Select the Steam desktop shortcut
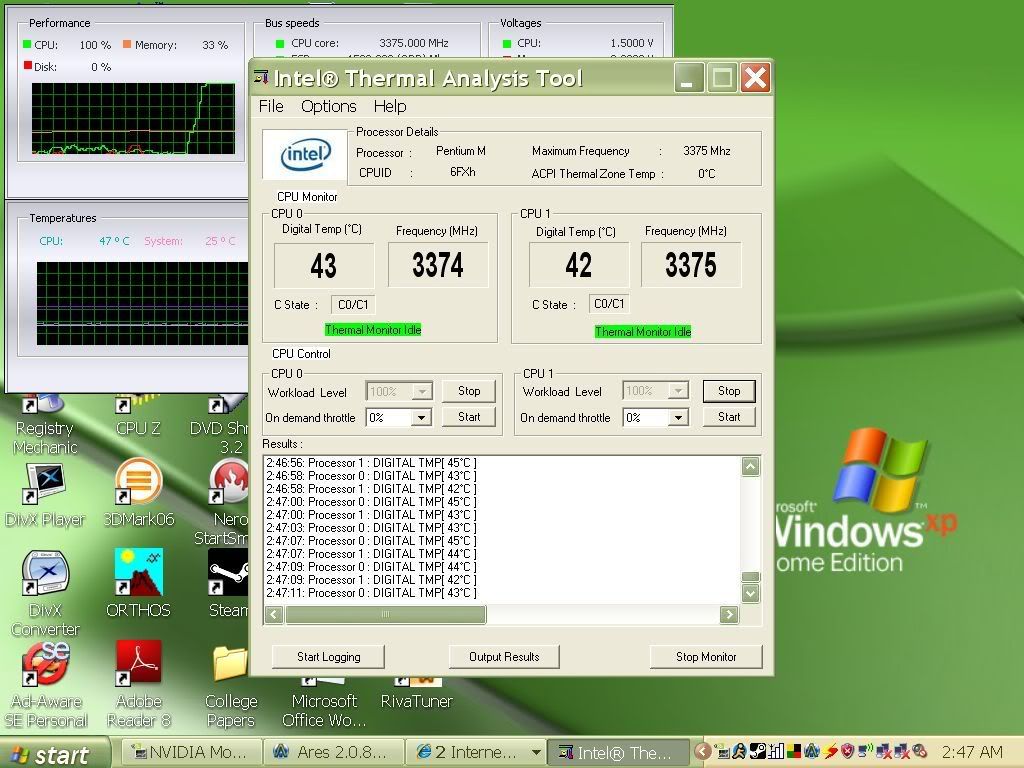 pyautogui.click(x=228, y=583)
